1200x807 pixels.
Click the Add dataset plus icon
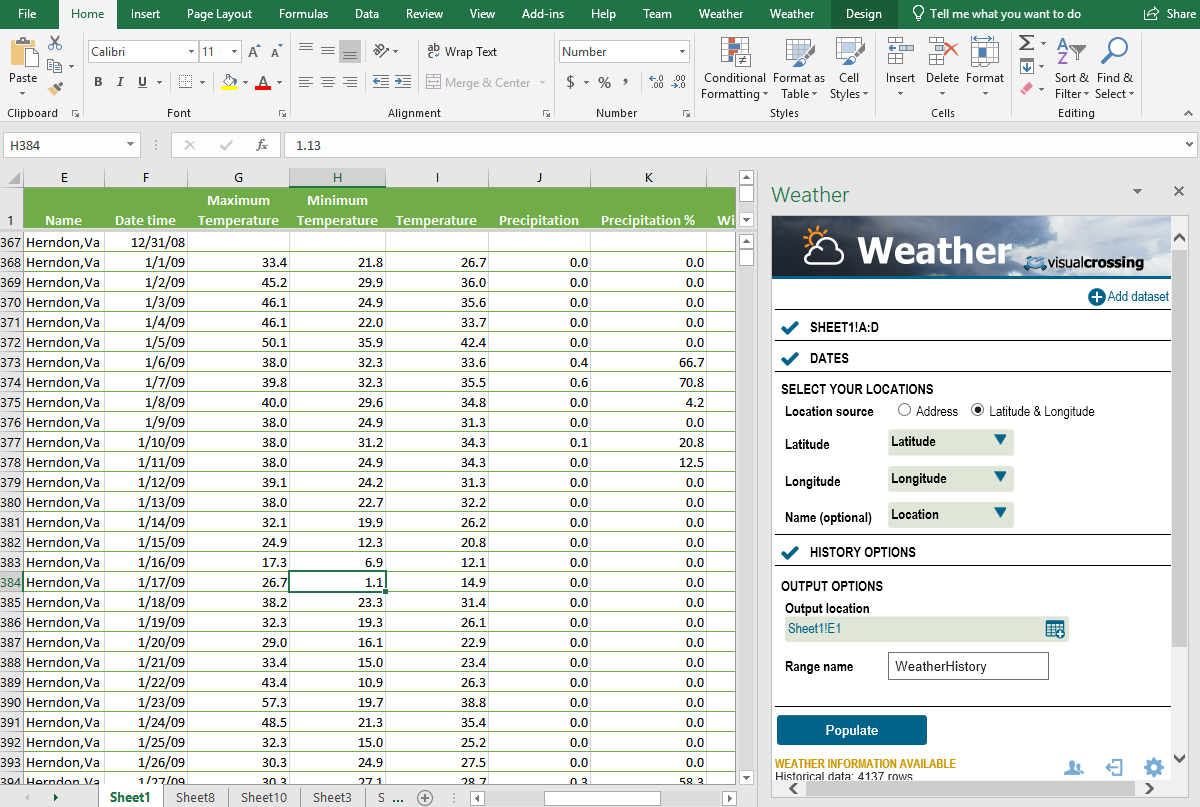click(x=1096, y=296)
